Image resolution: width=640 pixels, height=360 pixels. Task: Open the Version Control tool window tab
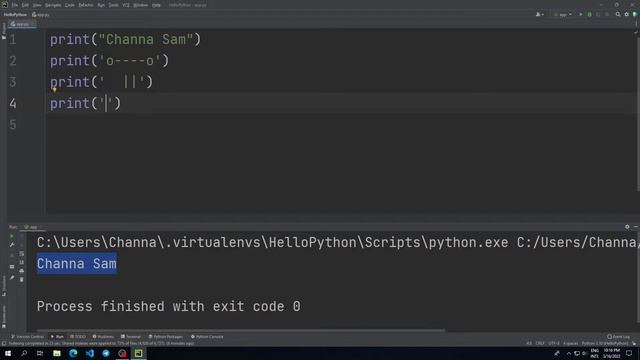click(27, 337)
